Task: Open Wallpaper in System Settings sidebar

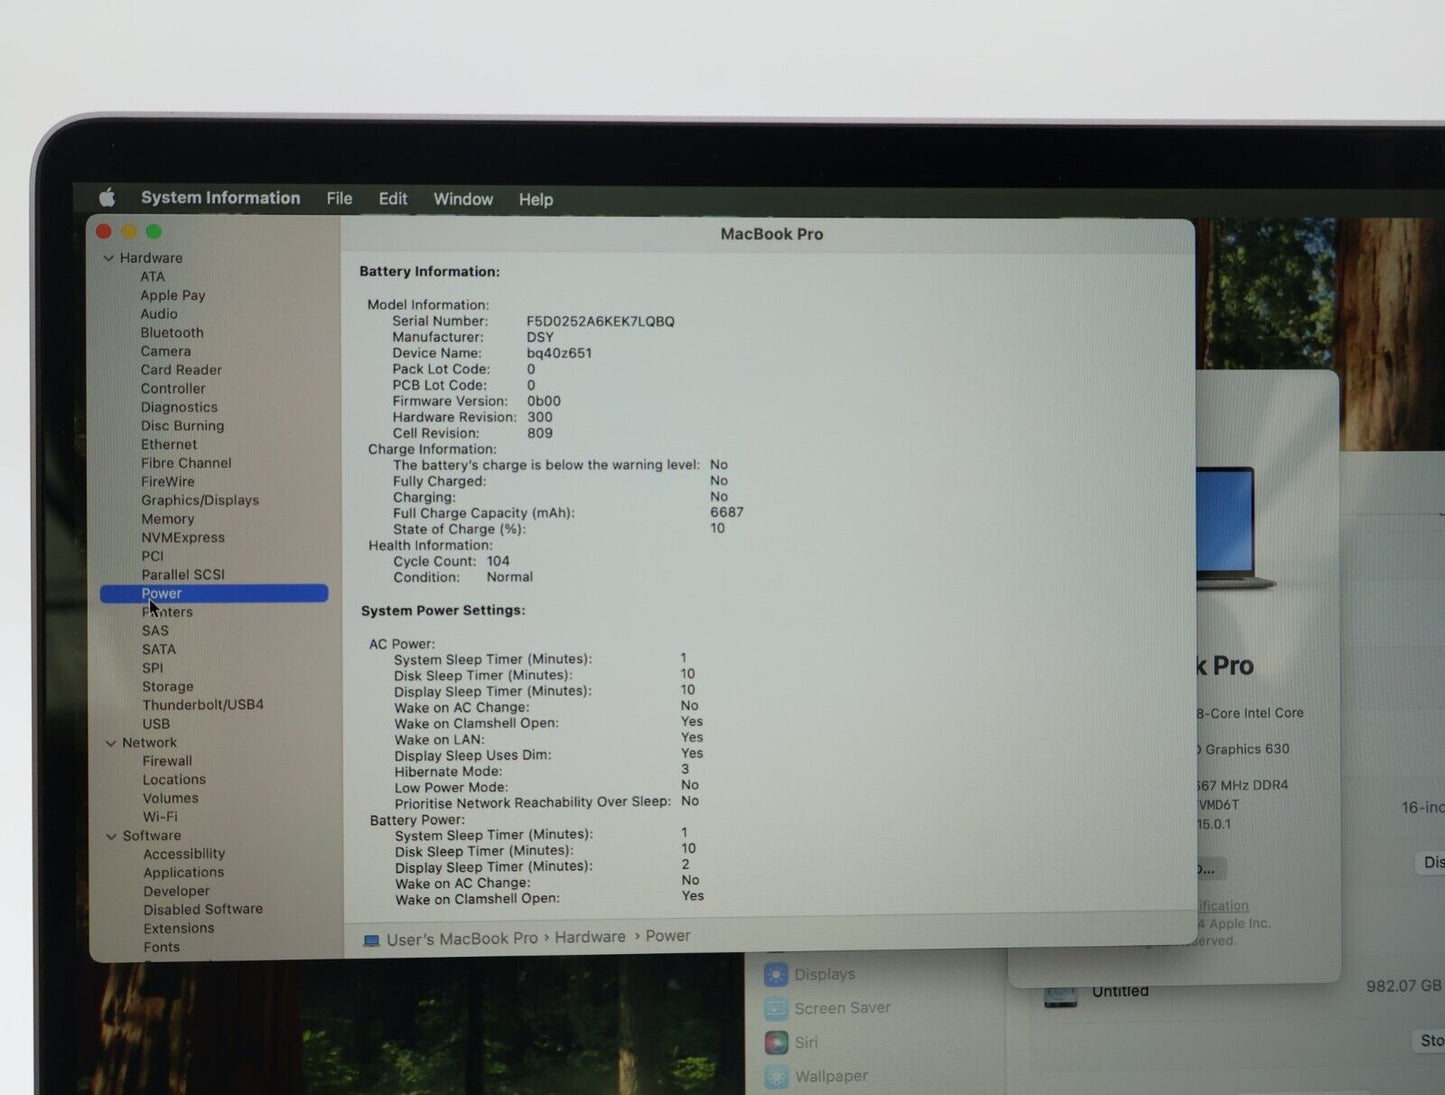Action: click(831, 1077)
